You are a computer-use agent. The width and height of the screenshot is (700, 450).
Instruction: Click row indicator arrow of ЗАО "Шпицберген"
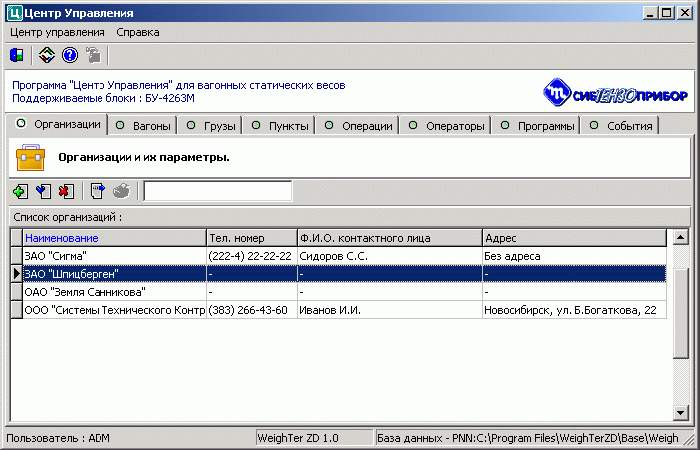pos(17,274)
